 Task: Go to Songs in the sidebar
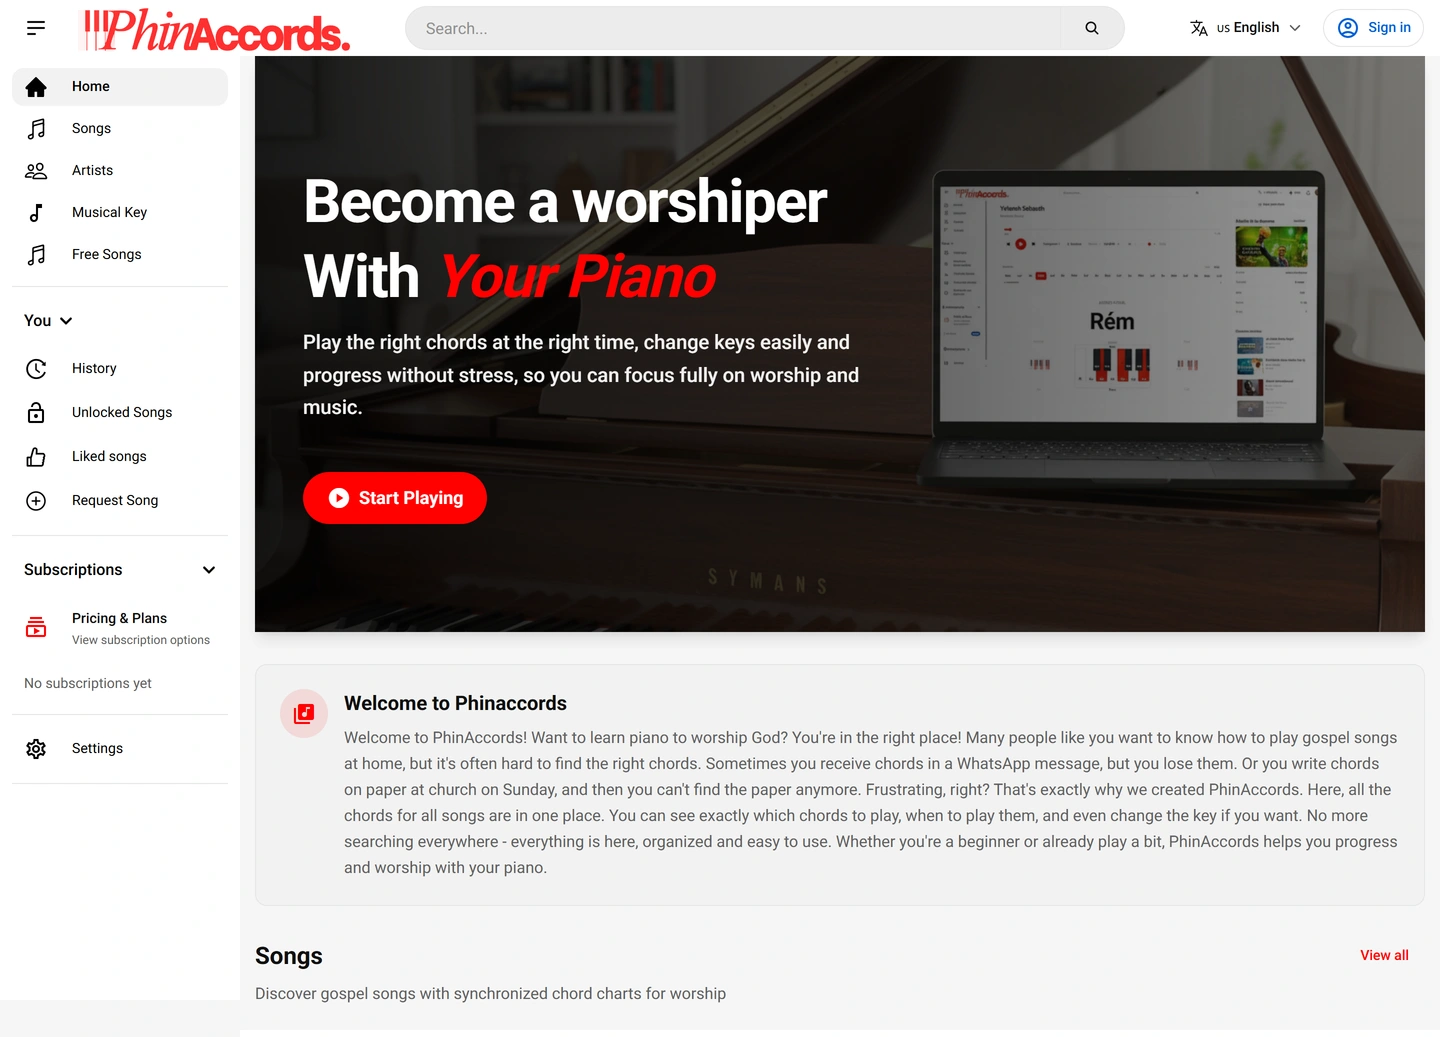click(120, 129)
